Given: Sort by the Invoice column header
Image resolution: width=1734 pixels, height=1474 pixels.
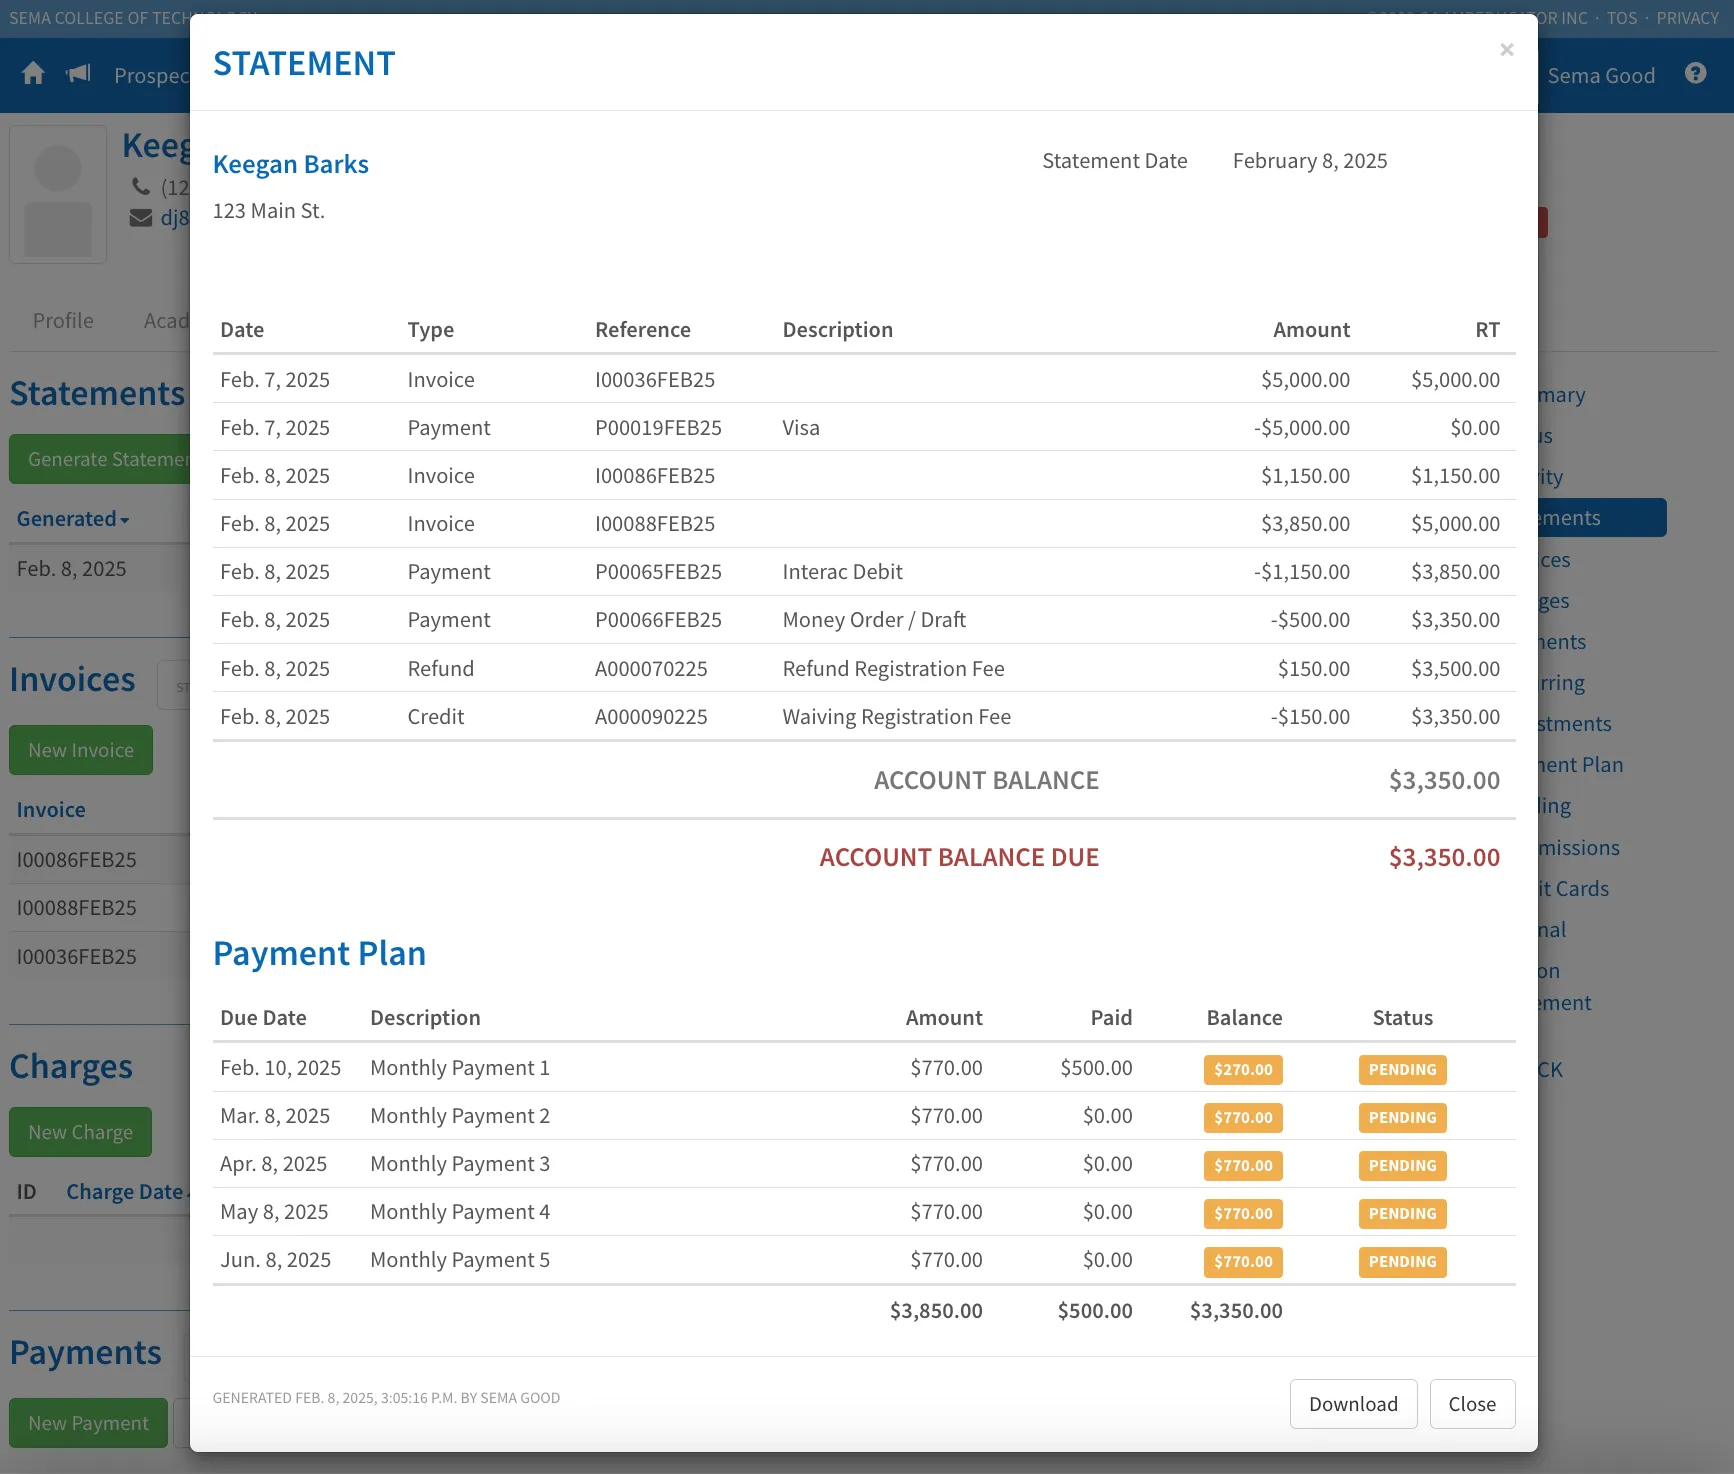Looking at the screenshot, I should pos(51,810).
